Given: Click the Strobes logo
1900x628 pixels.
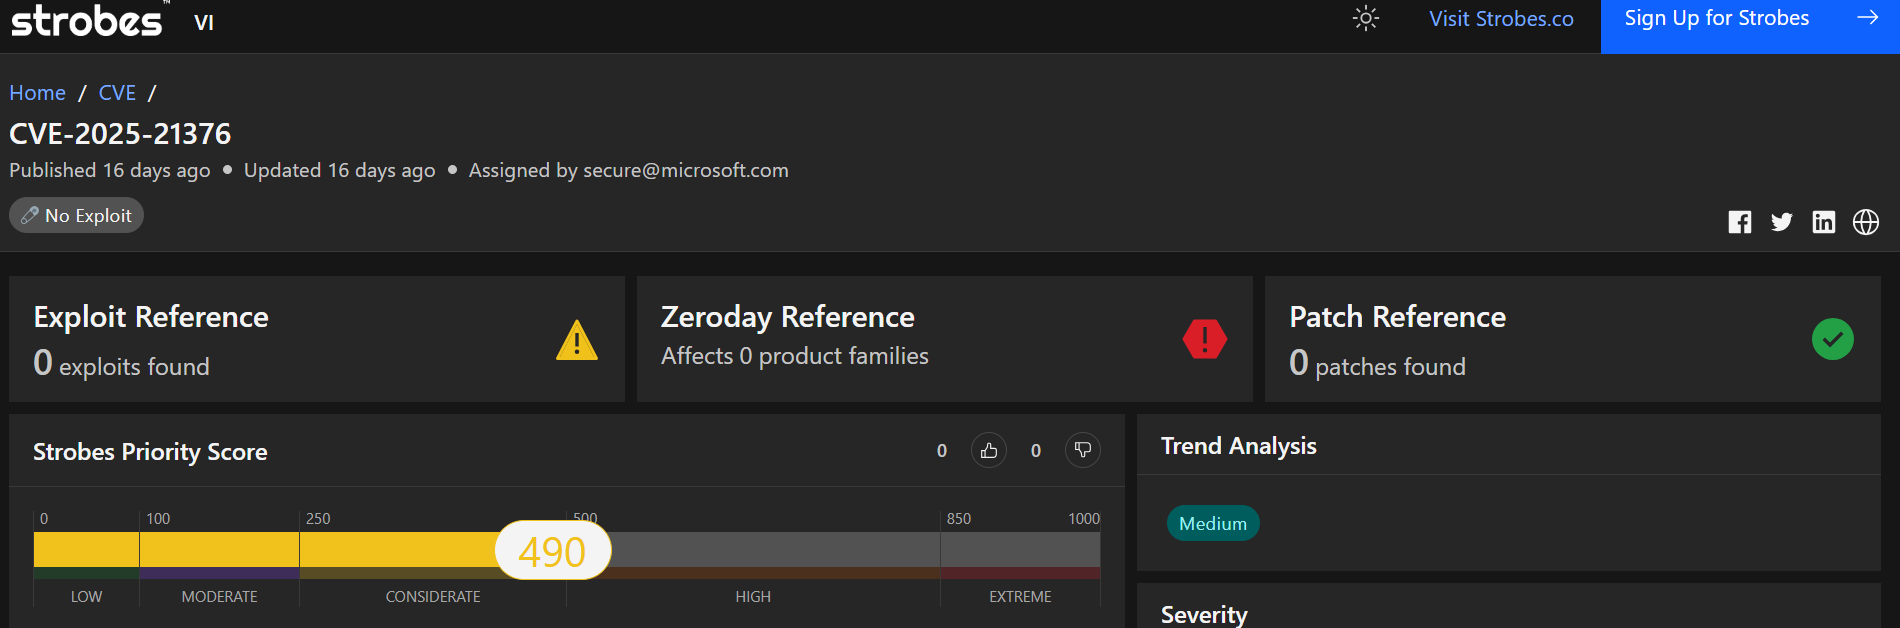Looking at the screenshot, I should [x=87, y=20].
